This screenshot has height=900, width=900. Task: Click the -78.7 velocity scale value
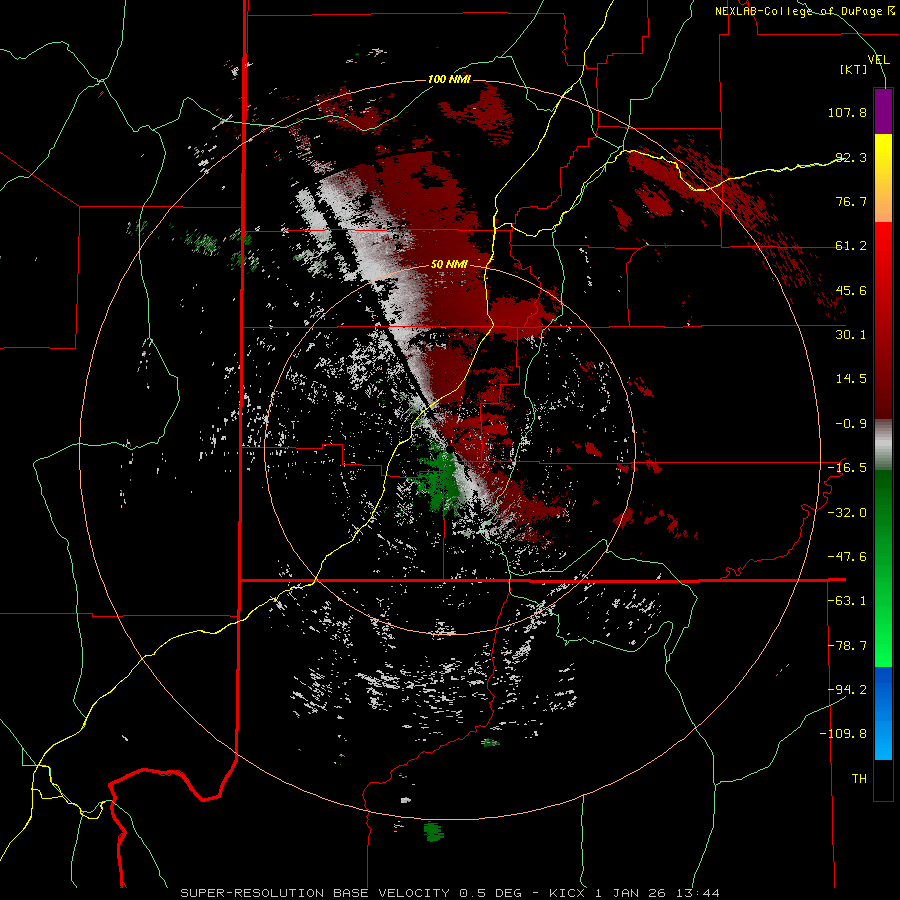847,646
